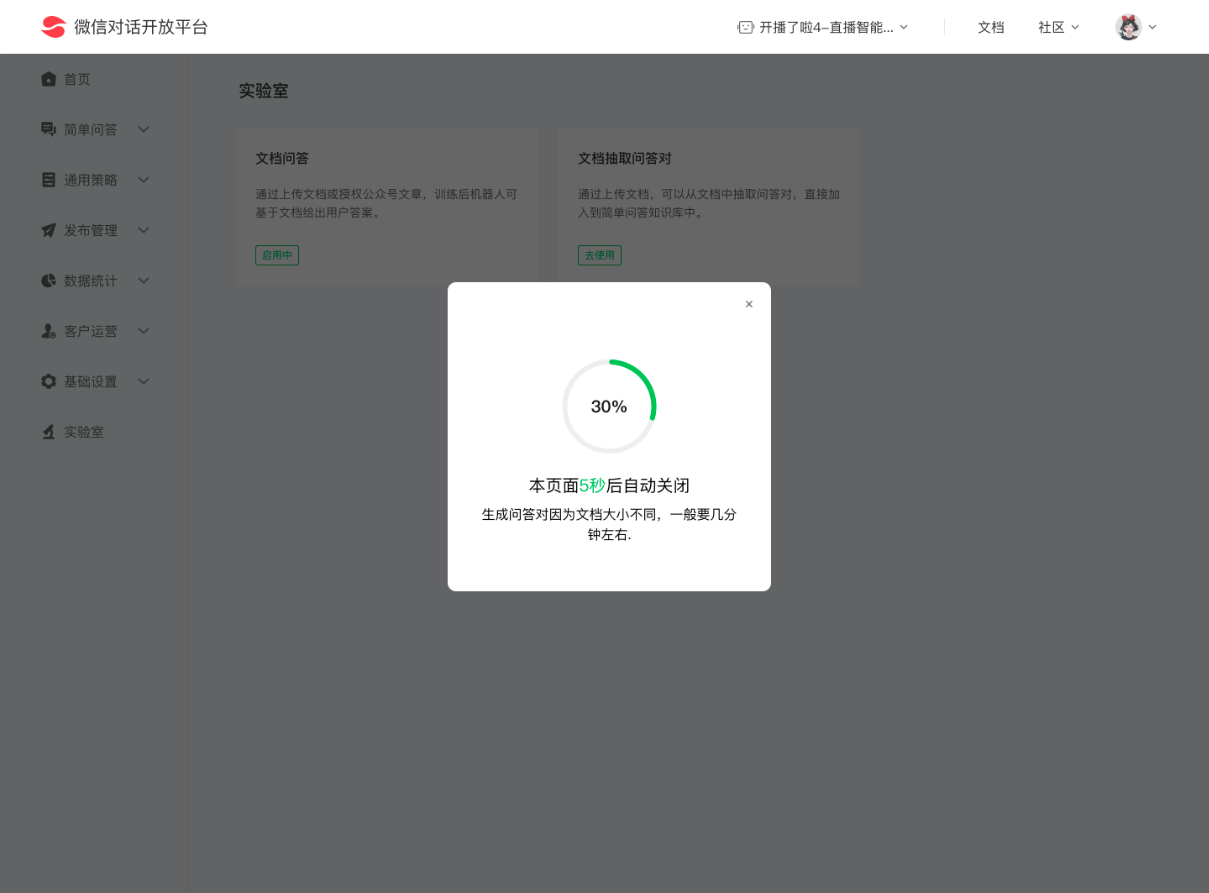Open the account menu arrow beside avatar
Screen dimensions: 1209x893
[1152, 27]
